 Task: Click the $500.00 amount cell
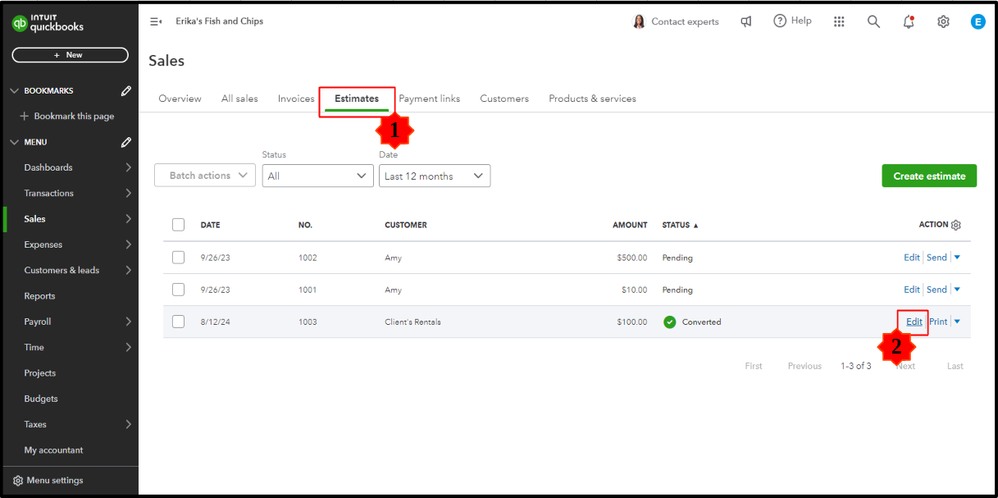[x=631, y=258]
